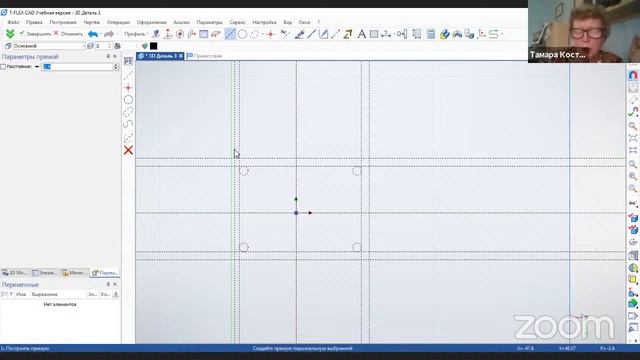Toggle the Расстояние checkbox

3,67
